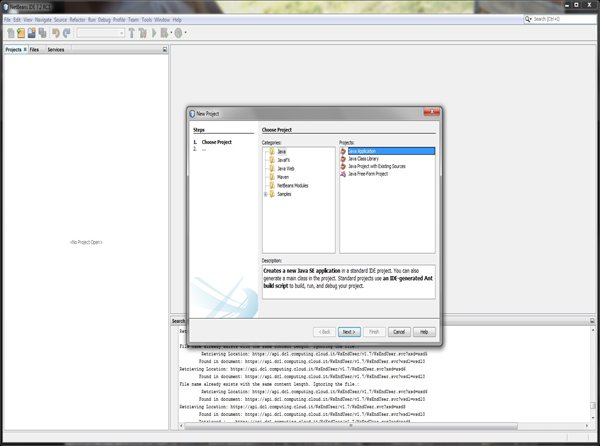Screen dimensions: 600x446
Task: Click the disabled Finish button
Action: (x=374, y=332)
